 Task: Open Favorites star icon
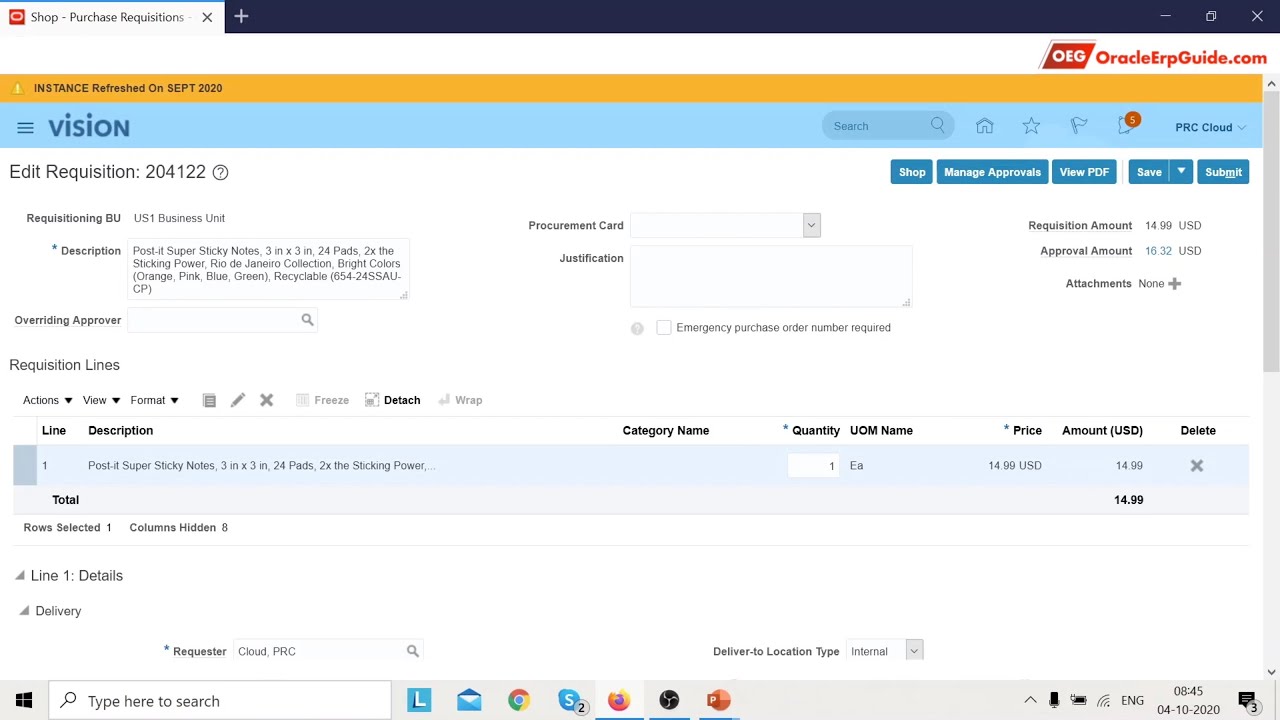point(1031,126)
